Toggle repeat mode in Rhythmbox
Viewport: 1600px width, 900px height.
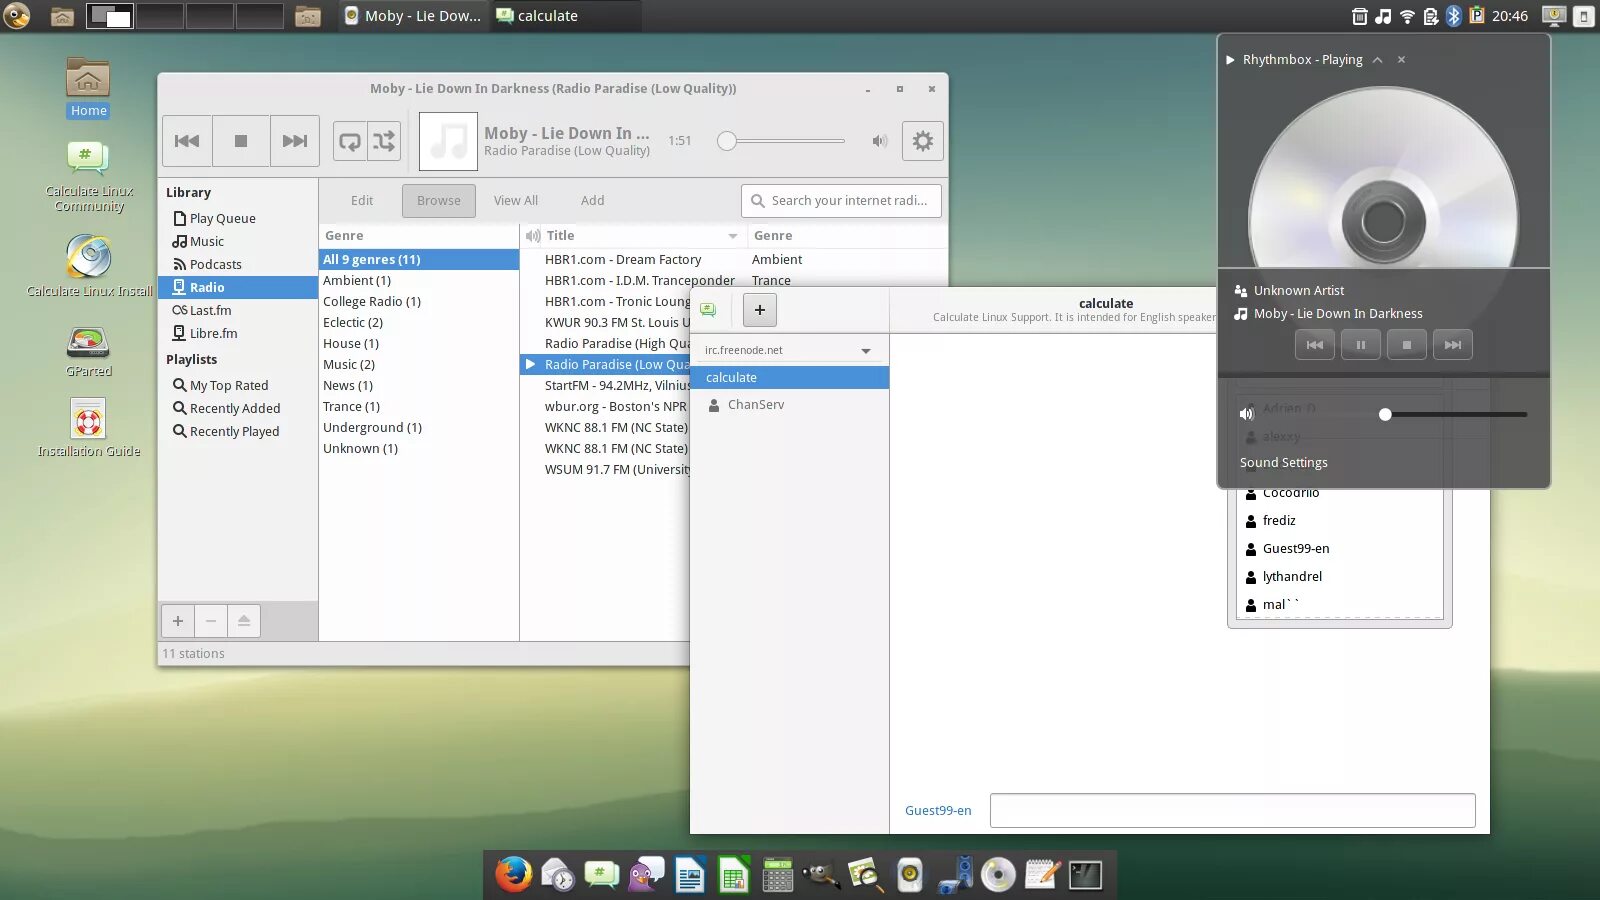coord(350,141)
